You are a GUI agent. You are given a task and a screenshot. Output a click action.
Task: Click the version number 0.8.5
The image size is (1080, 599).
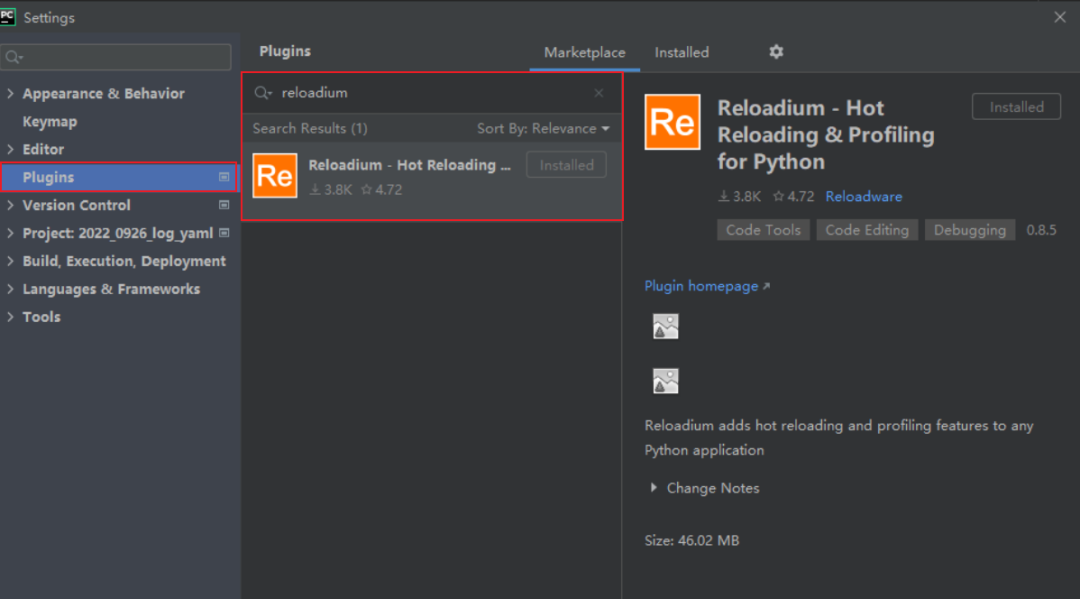click(1041, 230)
